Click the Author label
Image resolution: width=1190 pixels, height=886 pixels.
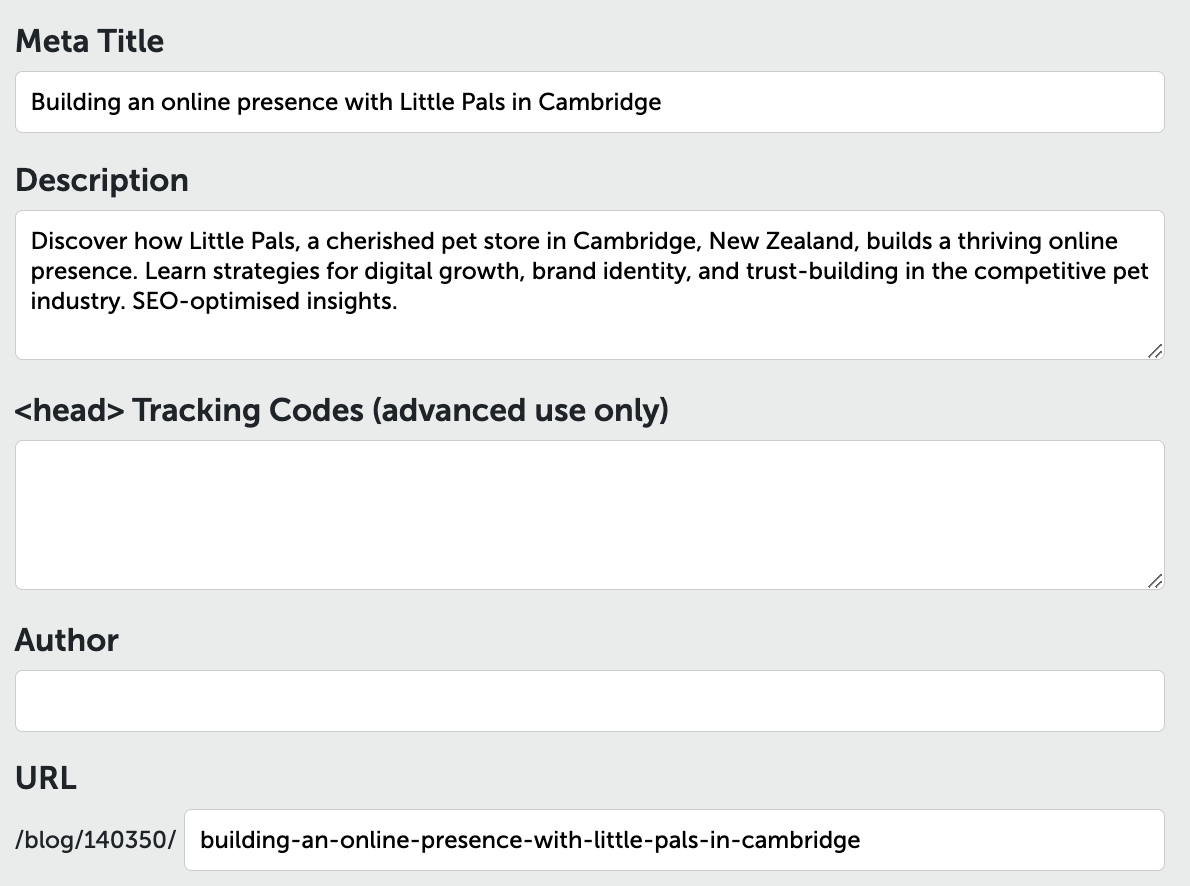click(x=67, y=640)
